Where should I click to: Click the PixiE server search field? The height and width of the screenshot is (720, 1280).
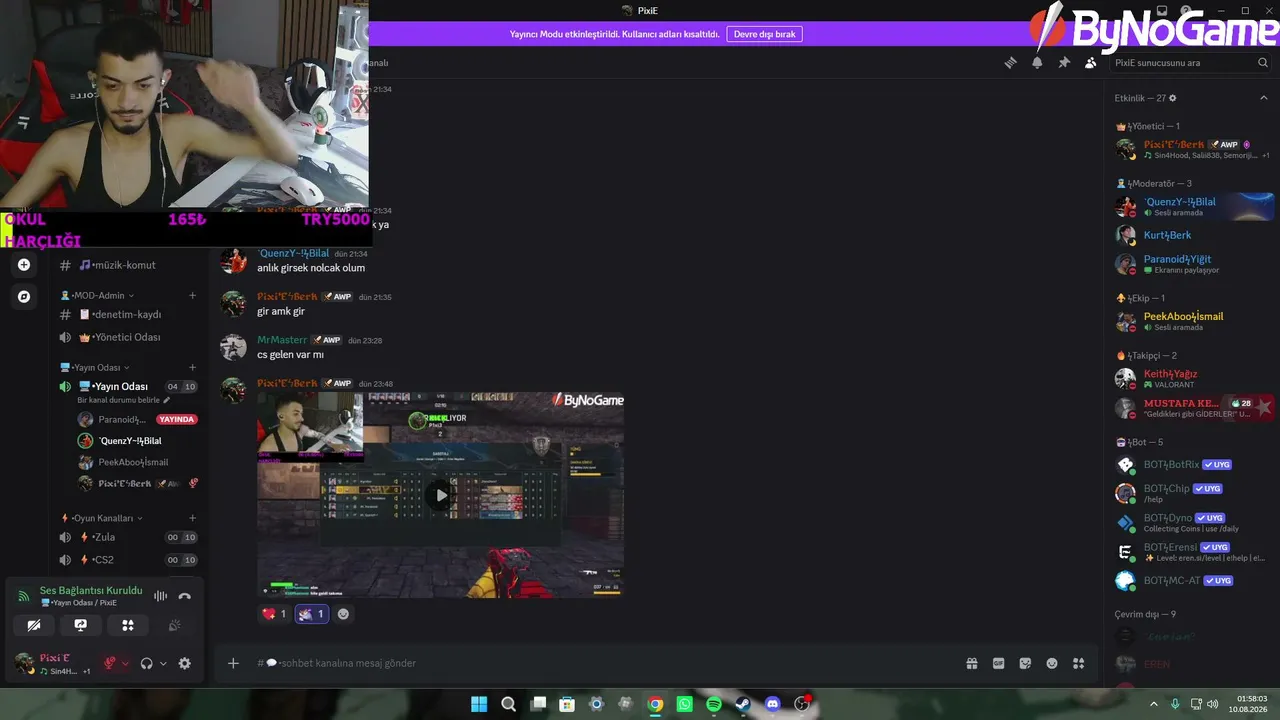point(1190,62)
